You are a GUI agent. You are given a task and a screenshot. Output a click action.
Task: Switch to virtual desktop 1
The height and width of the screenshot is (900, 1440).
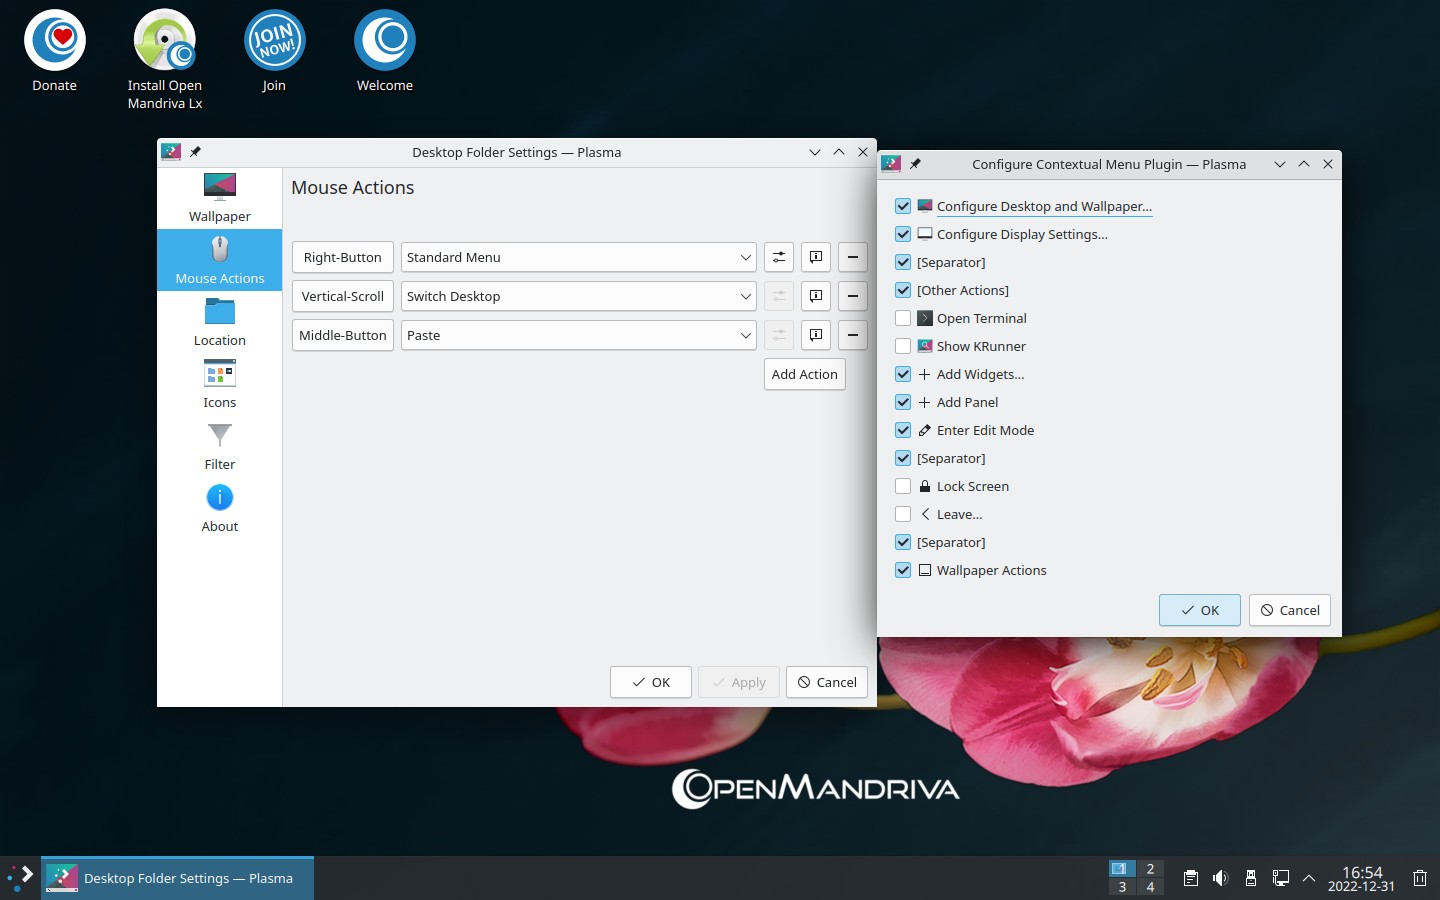point(1121,869)
